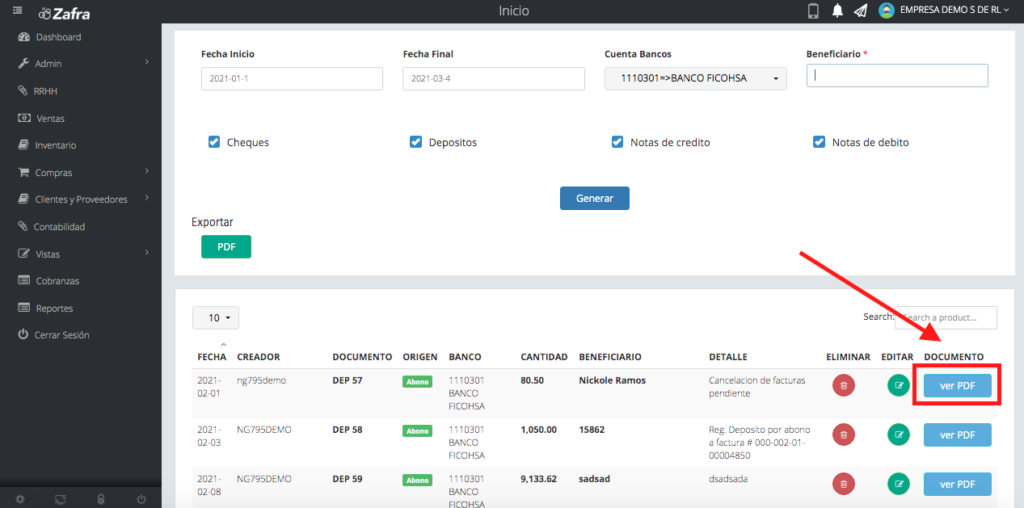The image size is (1024, 508).
Task: Click the table Search box
Action: point(946,317)
